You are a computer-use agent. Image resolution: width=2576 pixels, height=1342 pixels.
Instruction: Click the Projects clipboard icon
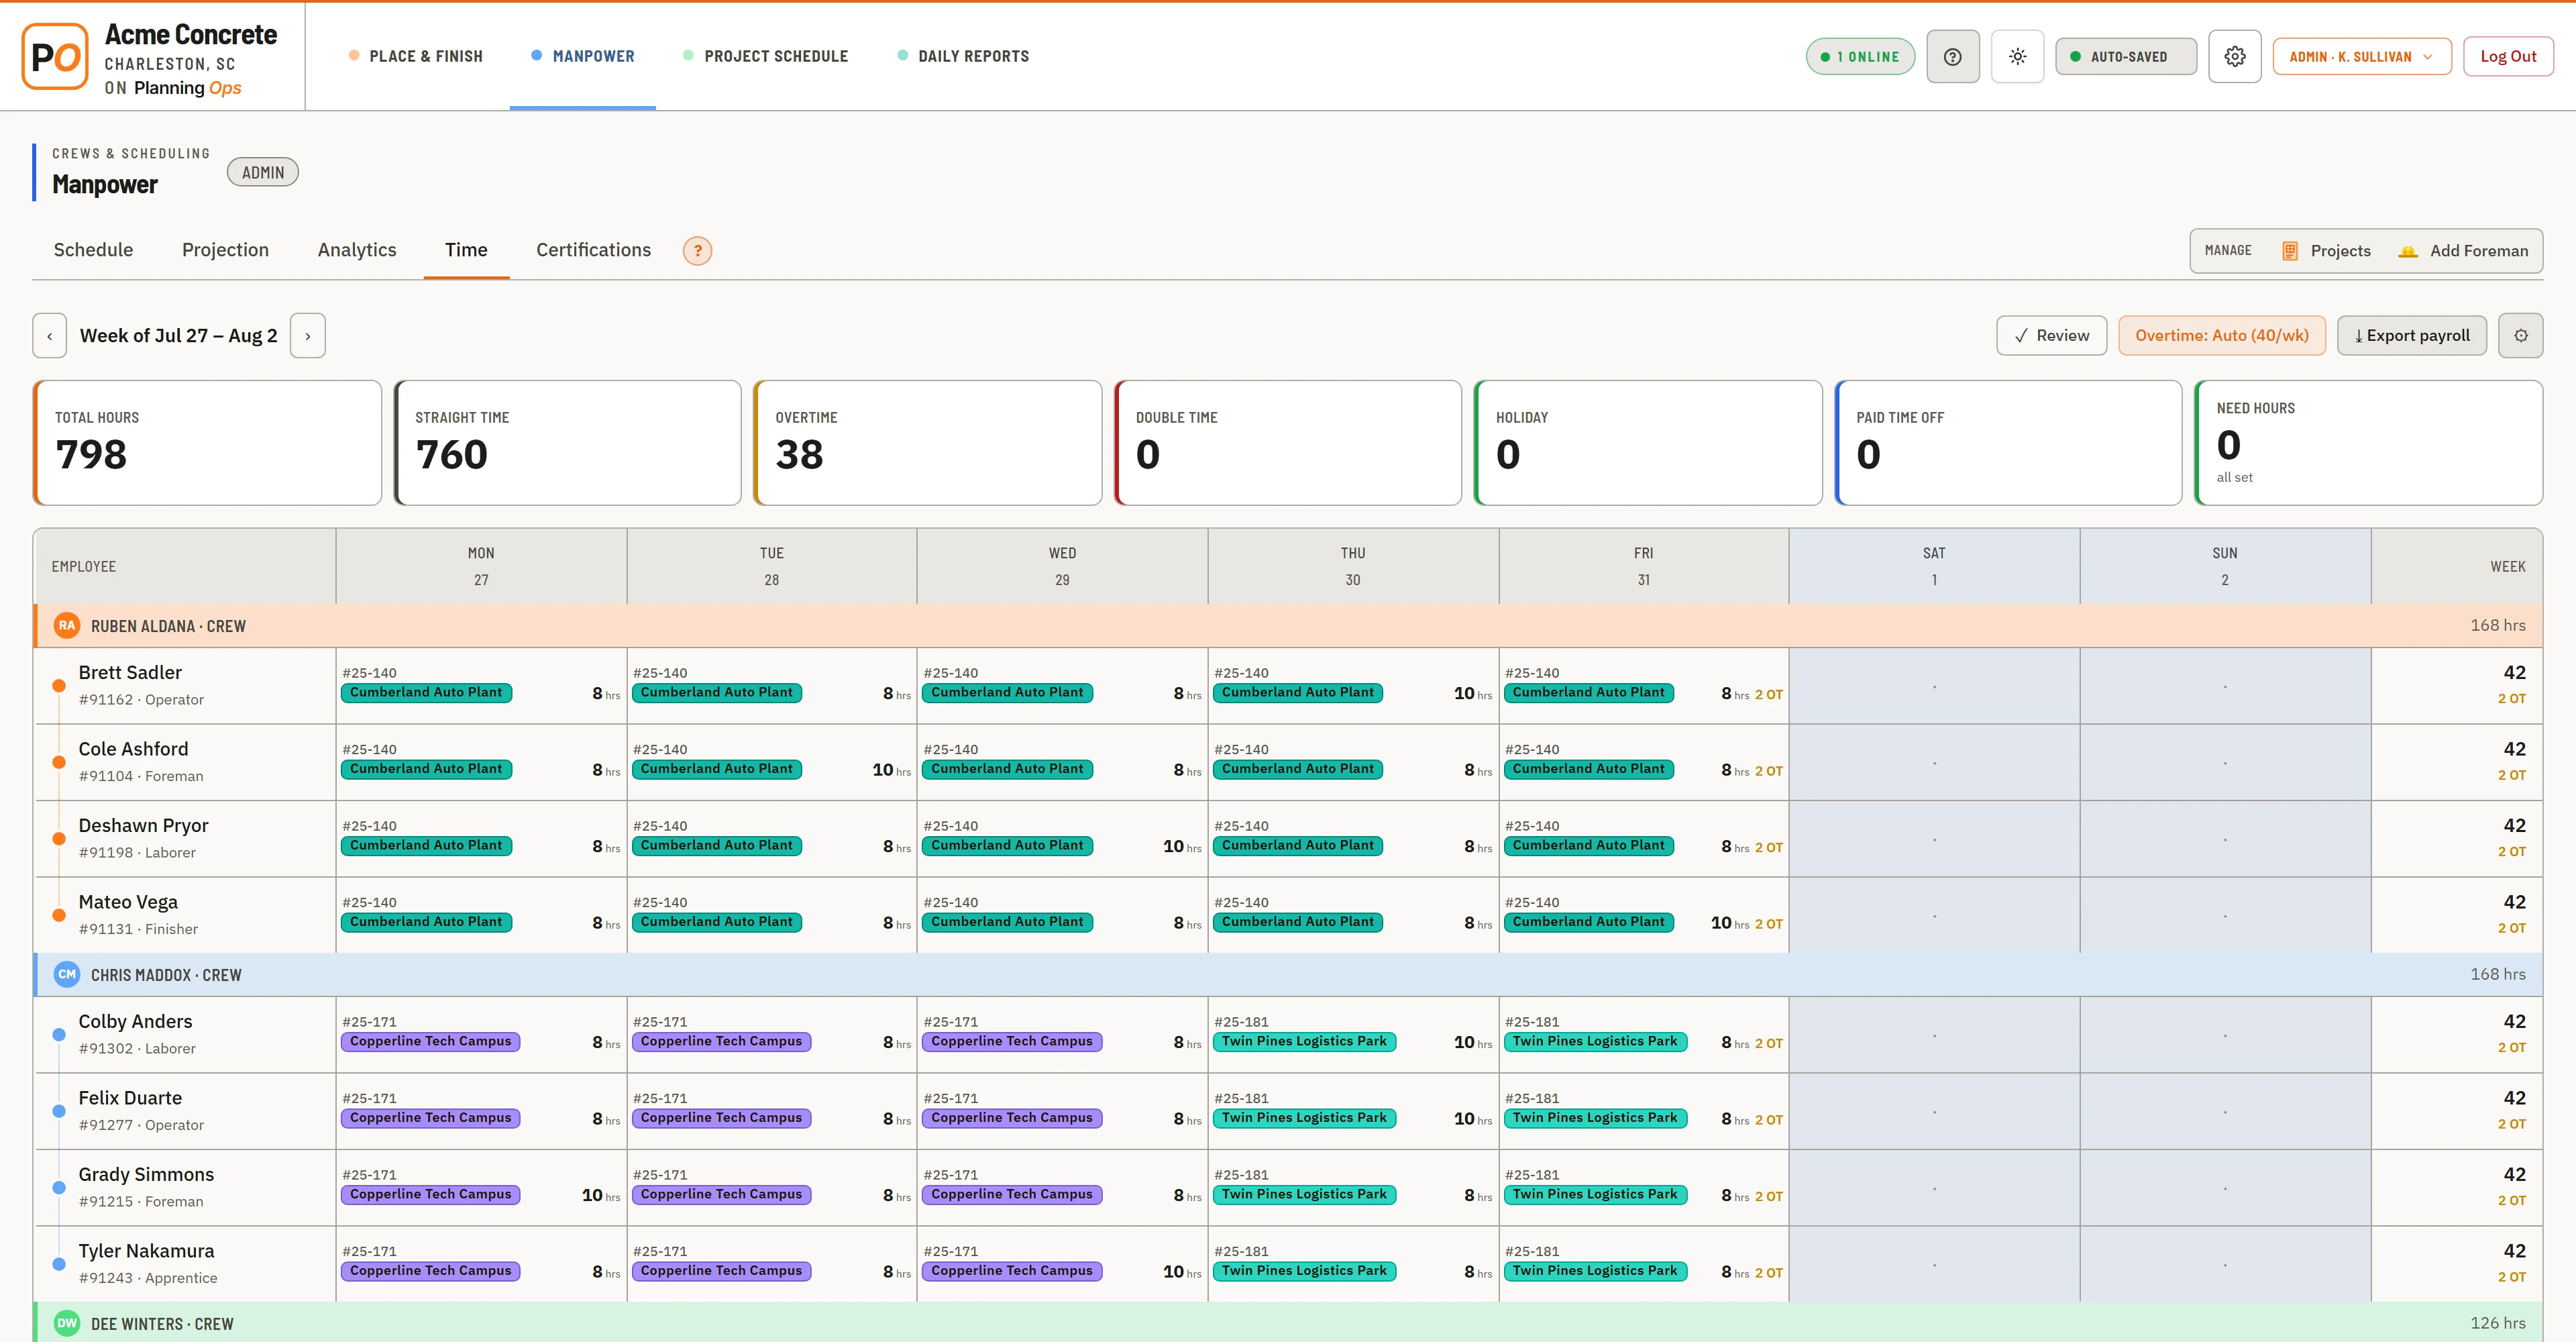tap(2289, 251)
